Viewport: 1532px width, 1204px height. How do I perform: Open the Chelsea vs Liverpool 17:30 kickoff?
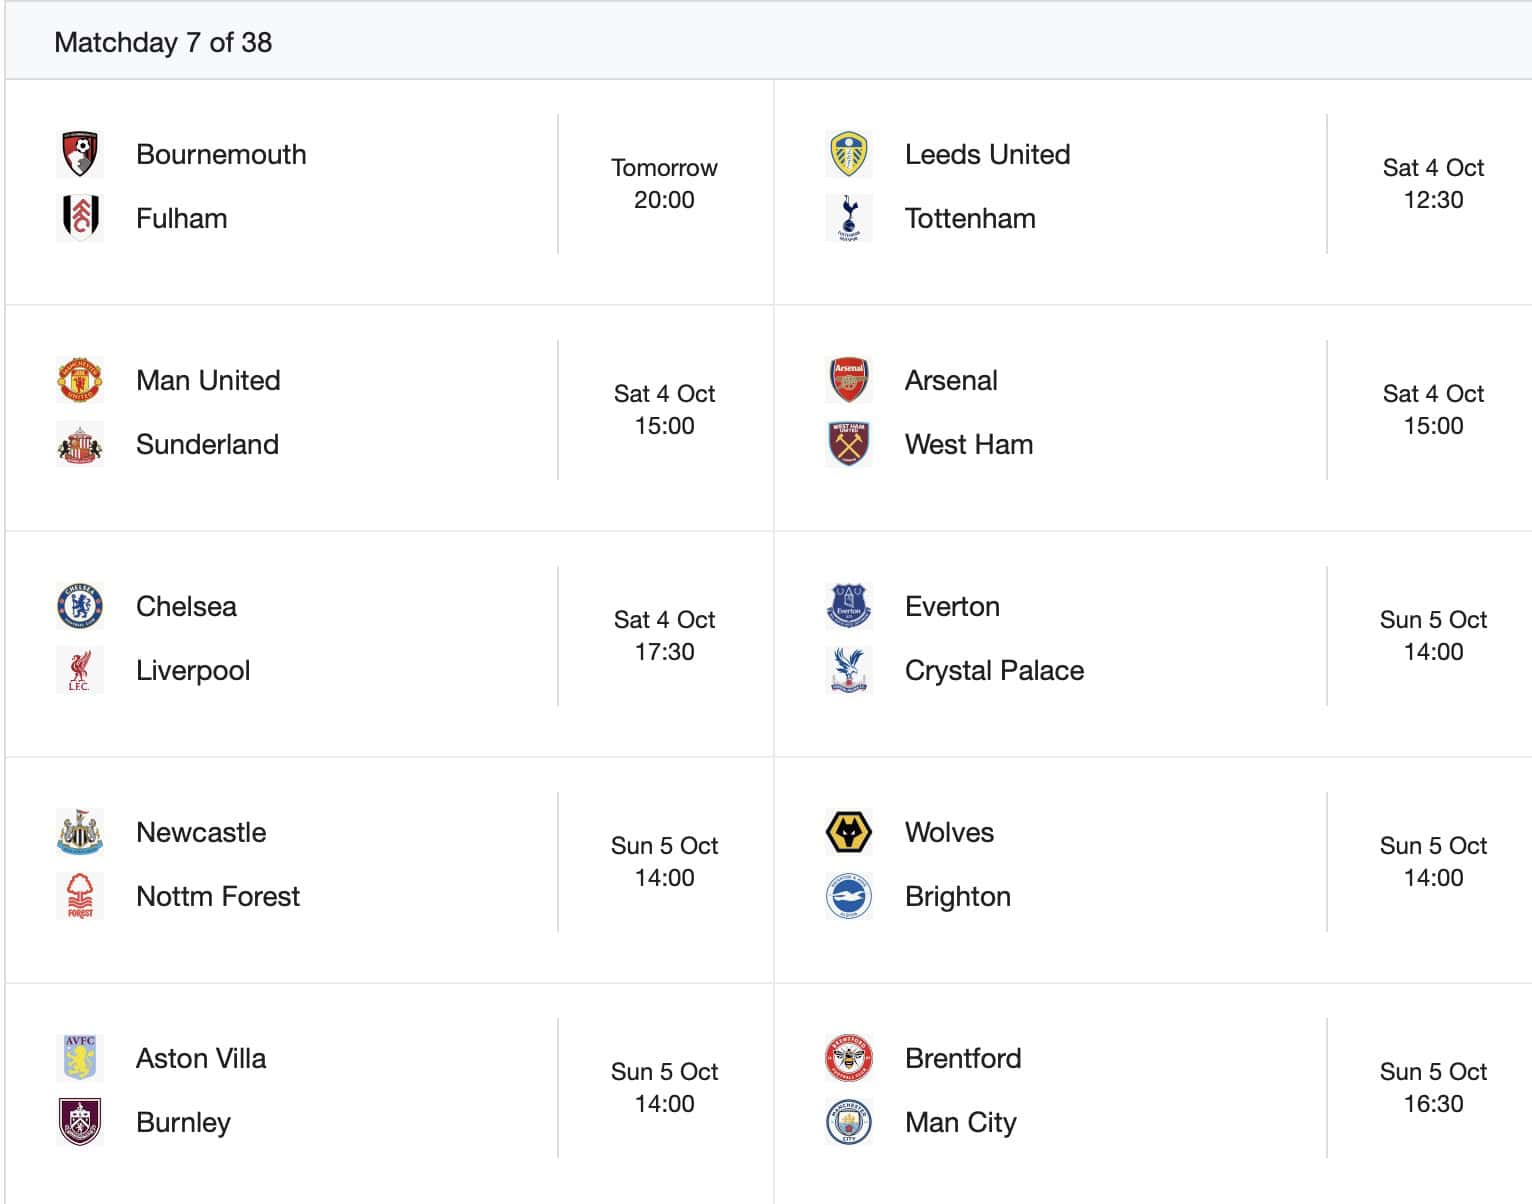664,636
